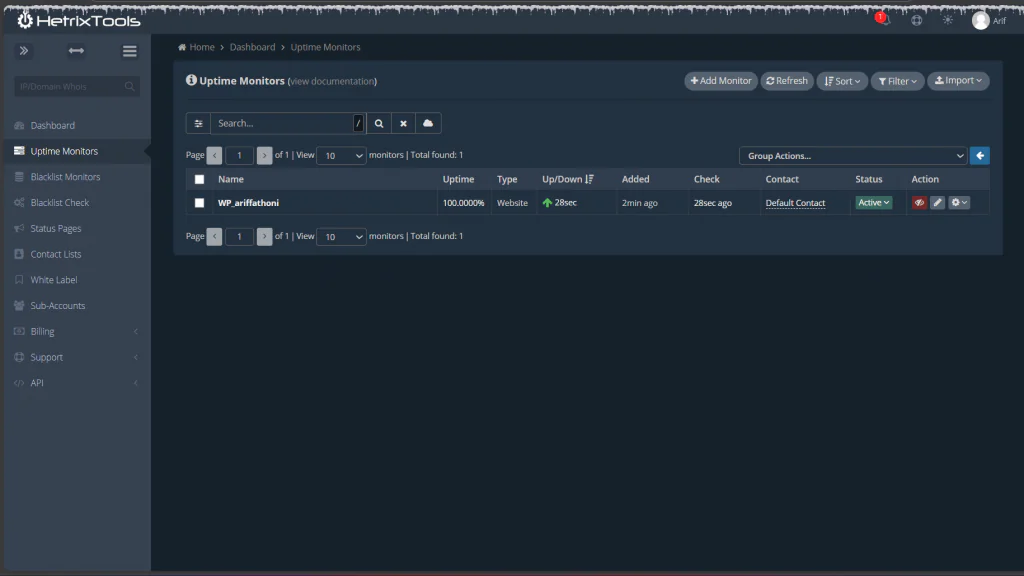Viewport: 1024px width, 576px height.
Task: Open the hamburger menu in sidebar
Action: click(x=129, y=51)
